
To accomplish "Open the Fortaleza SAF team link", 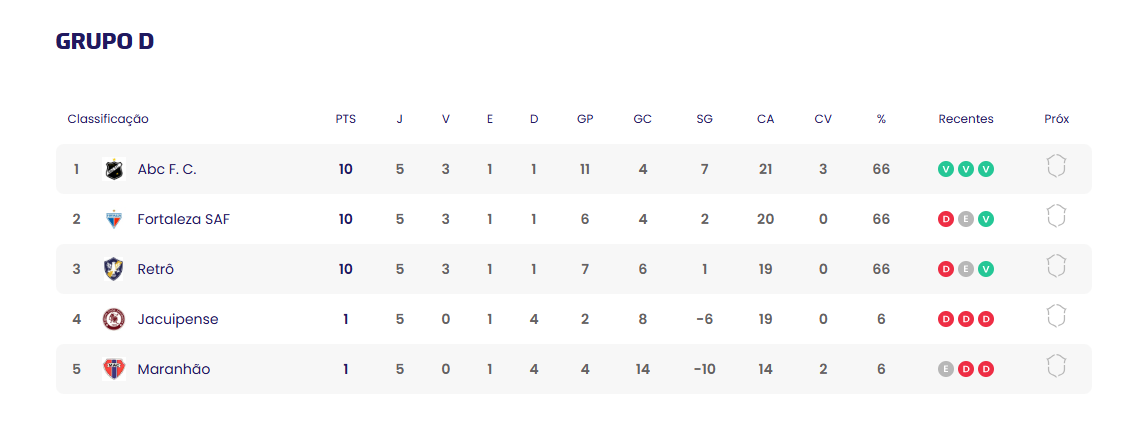I will (x=184, y=219).
